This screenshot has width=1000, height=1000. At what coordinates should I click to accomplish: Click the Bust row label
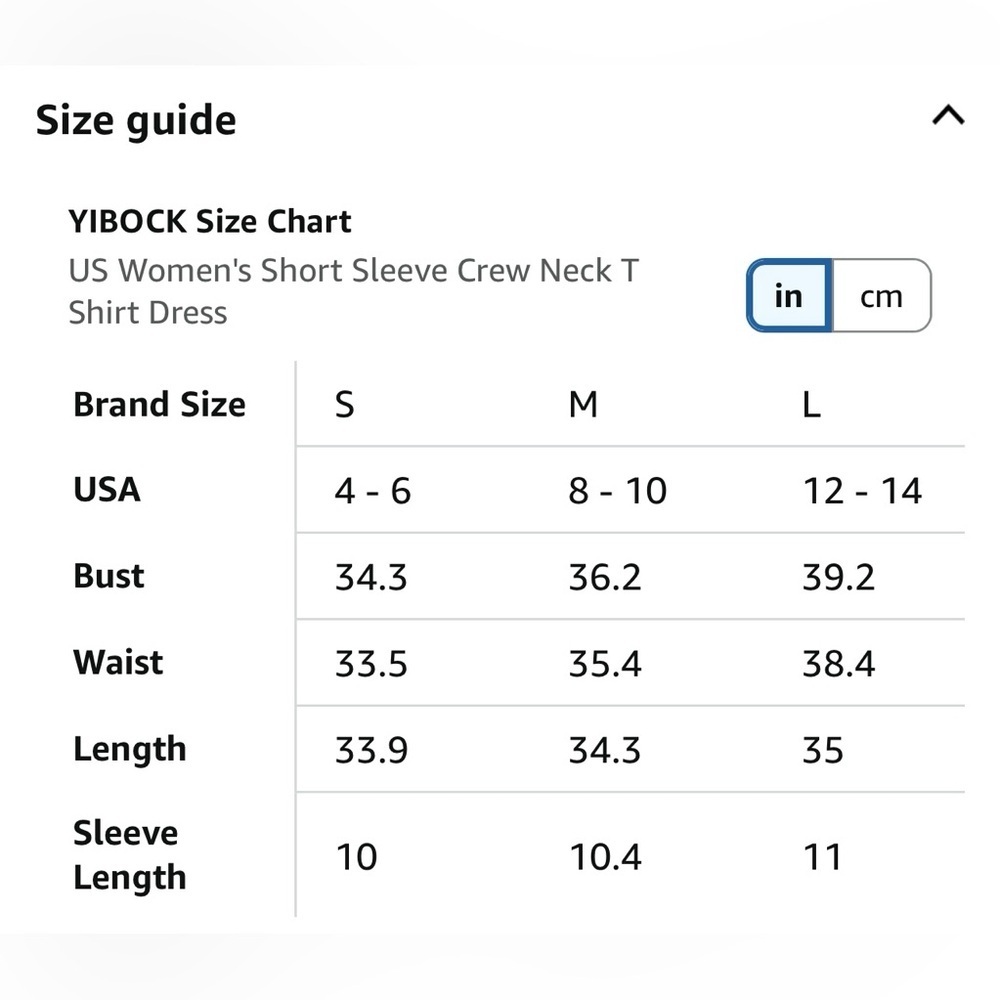pyautogui.click(x=108, y=576)
